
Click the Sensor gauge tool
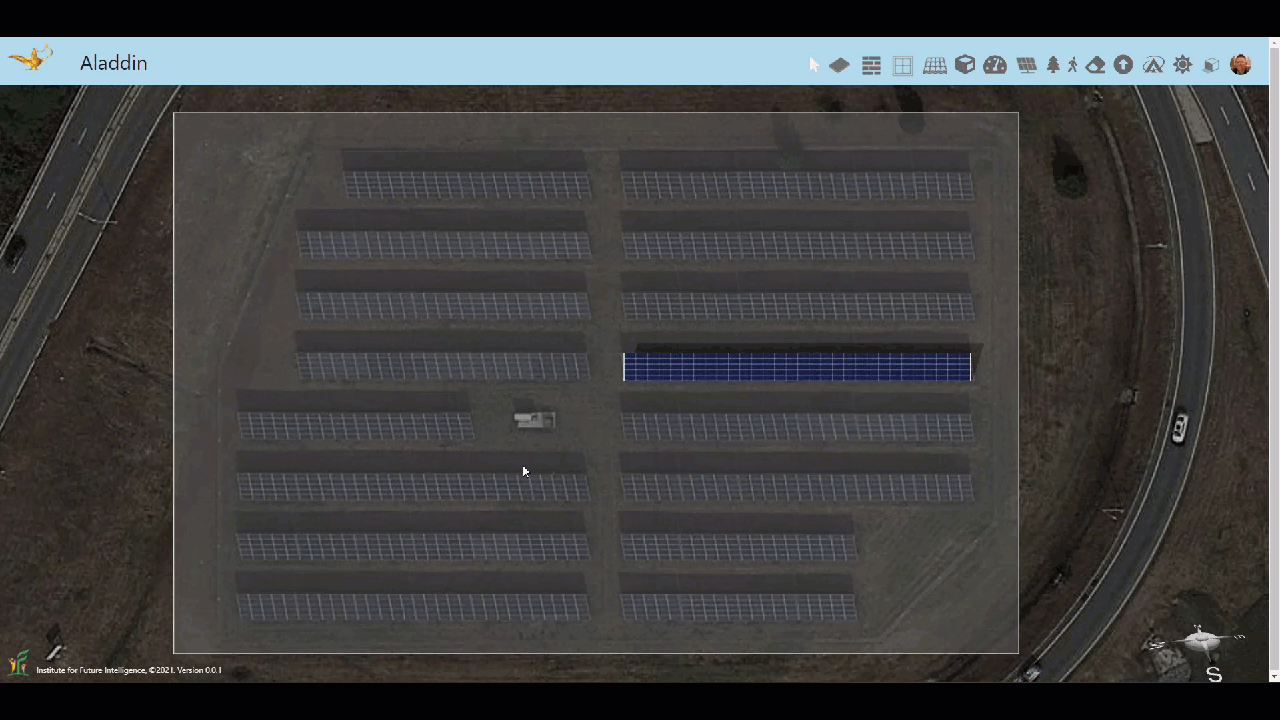pos(995,65)
